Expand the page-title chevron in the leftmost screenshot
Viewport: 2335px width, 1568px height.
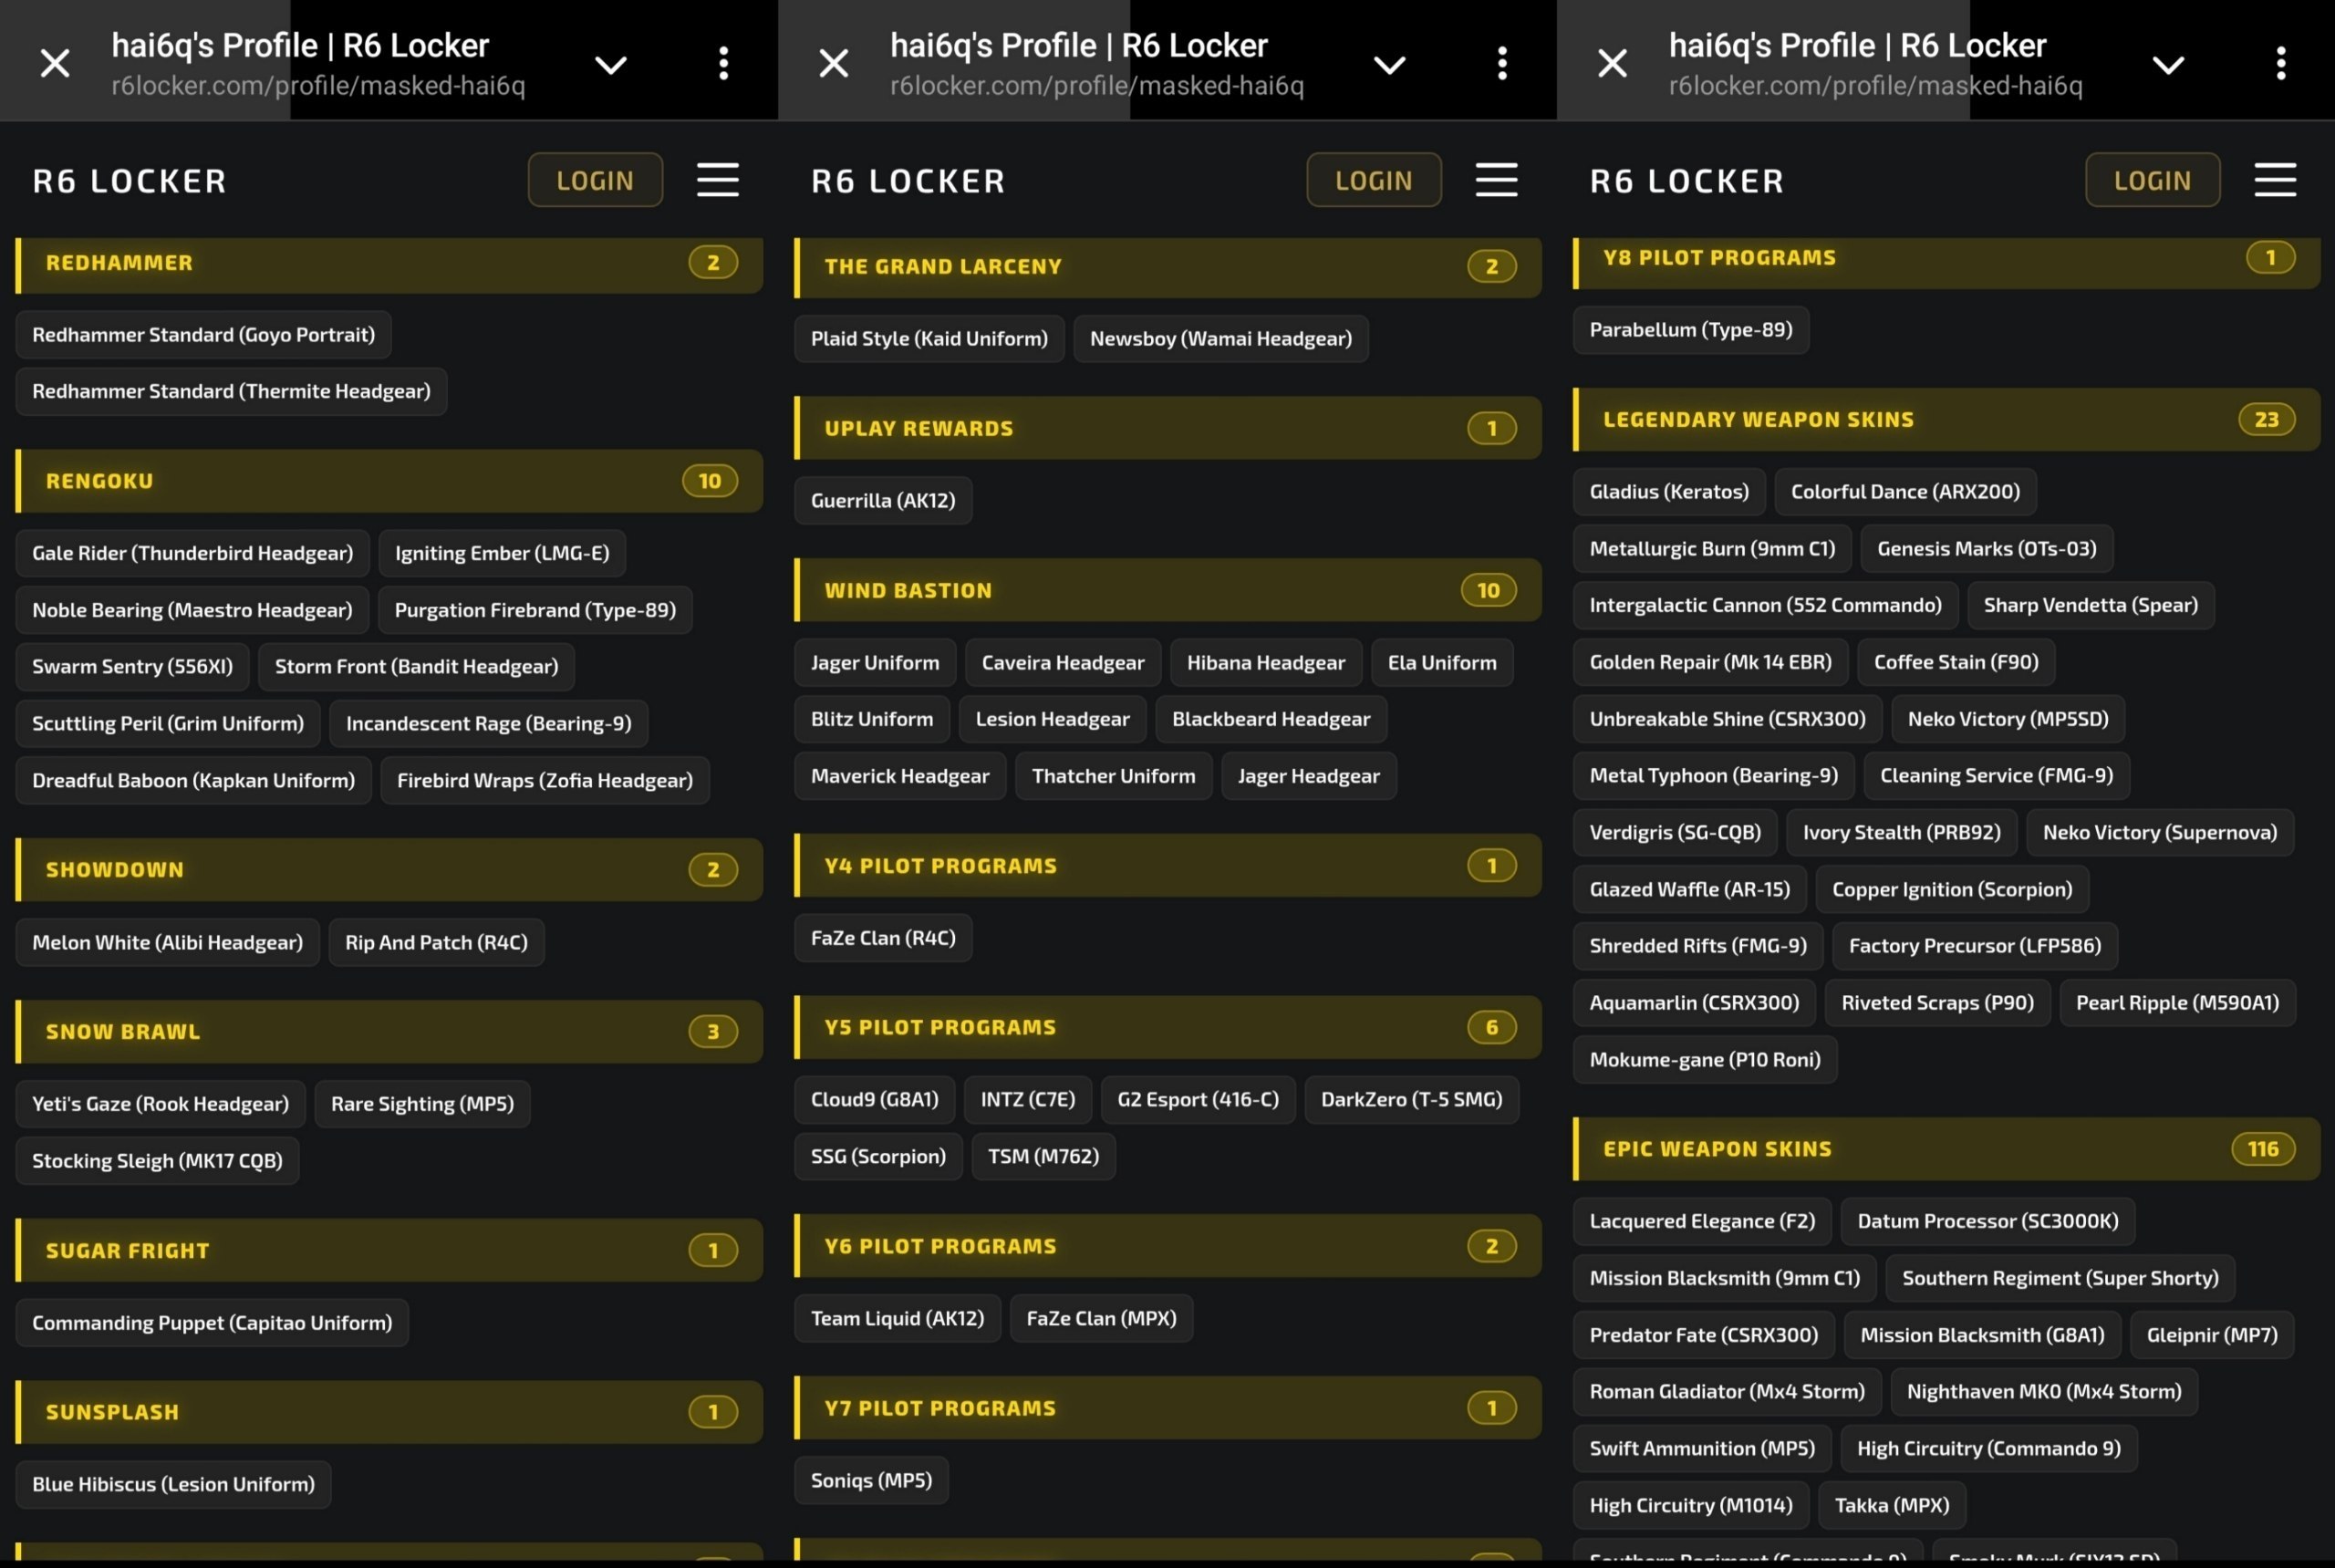(x=611, y=65)
